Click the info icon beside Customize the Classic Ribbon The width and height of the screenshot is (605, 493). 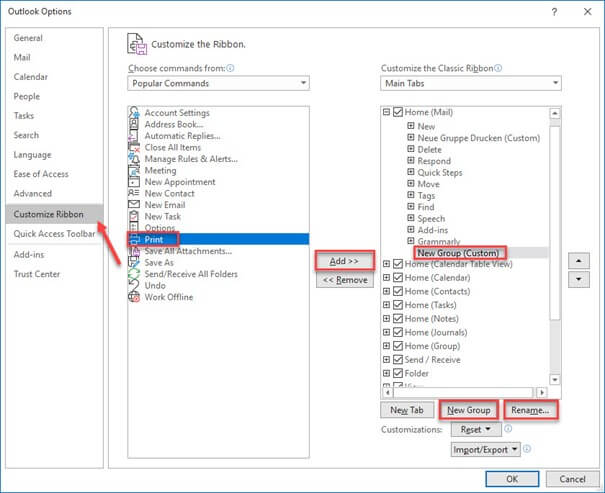click(498, 68)
